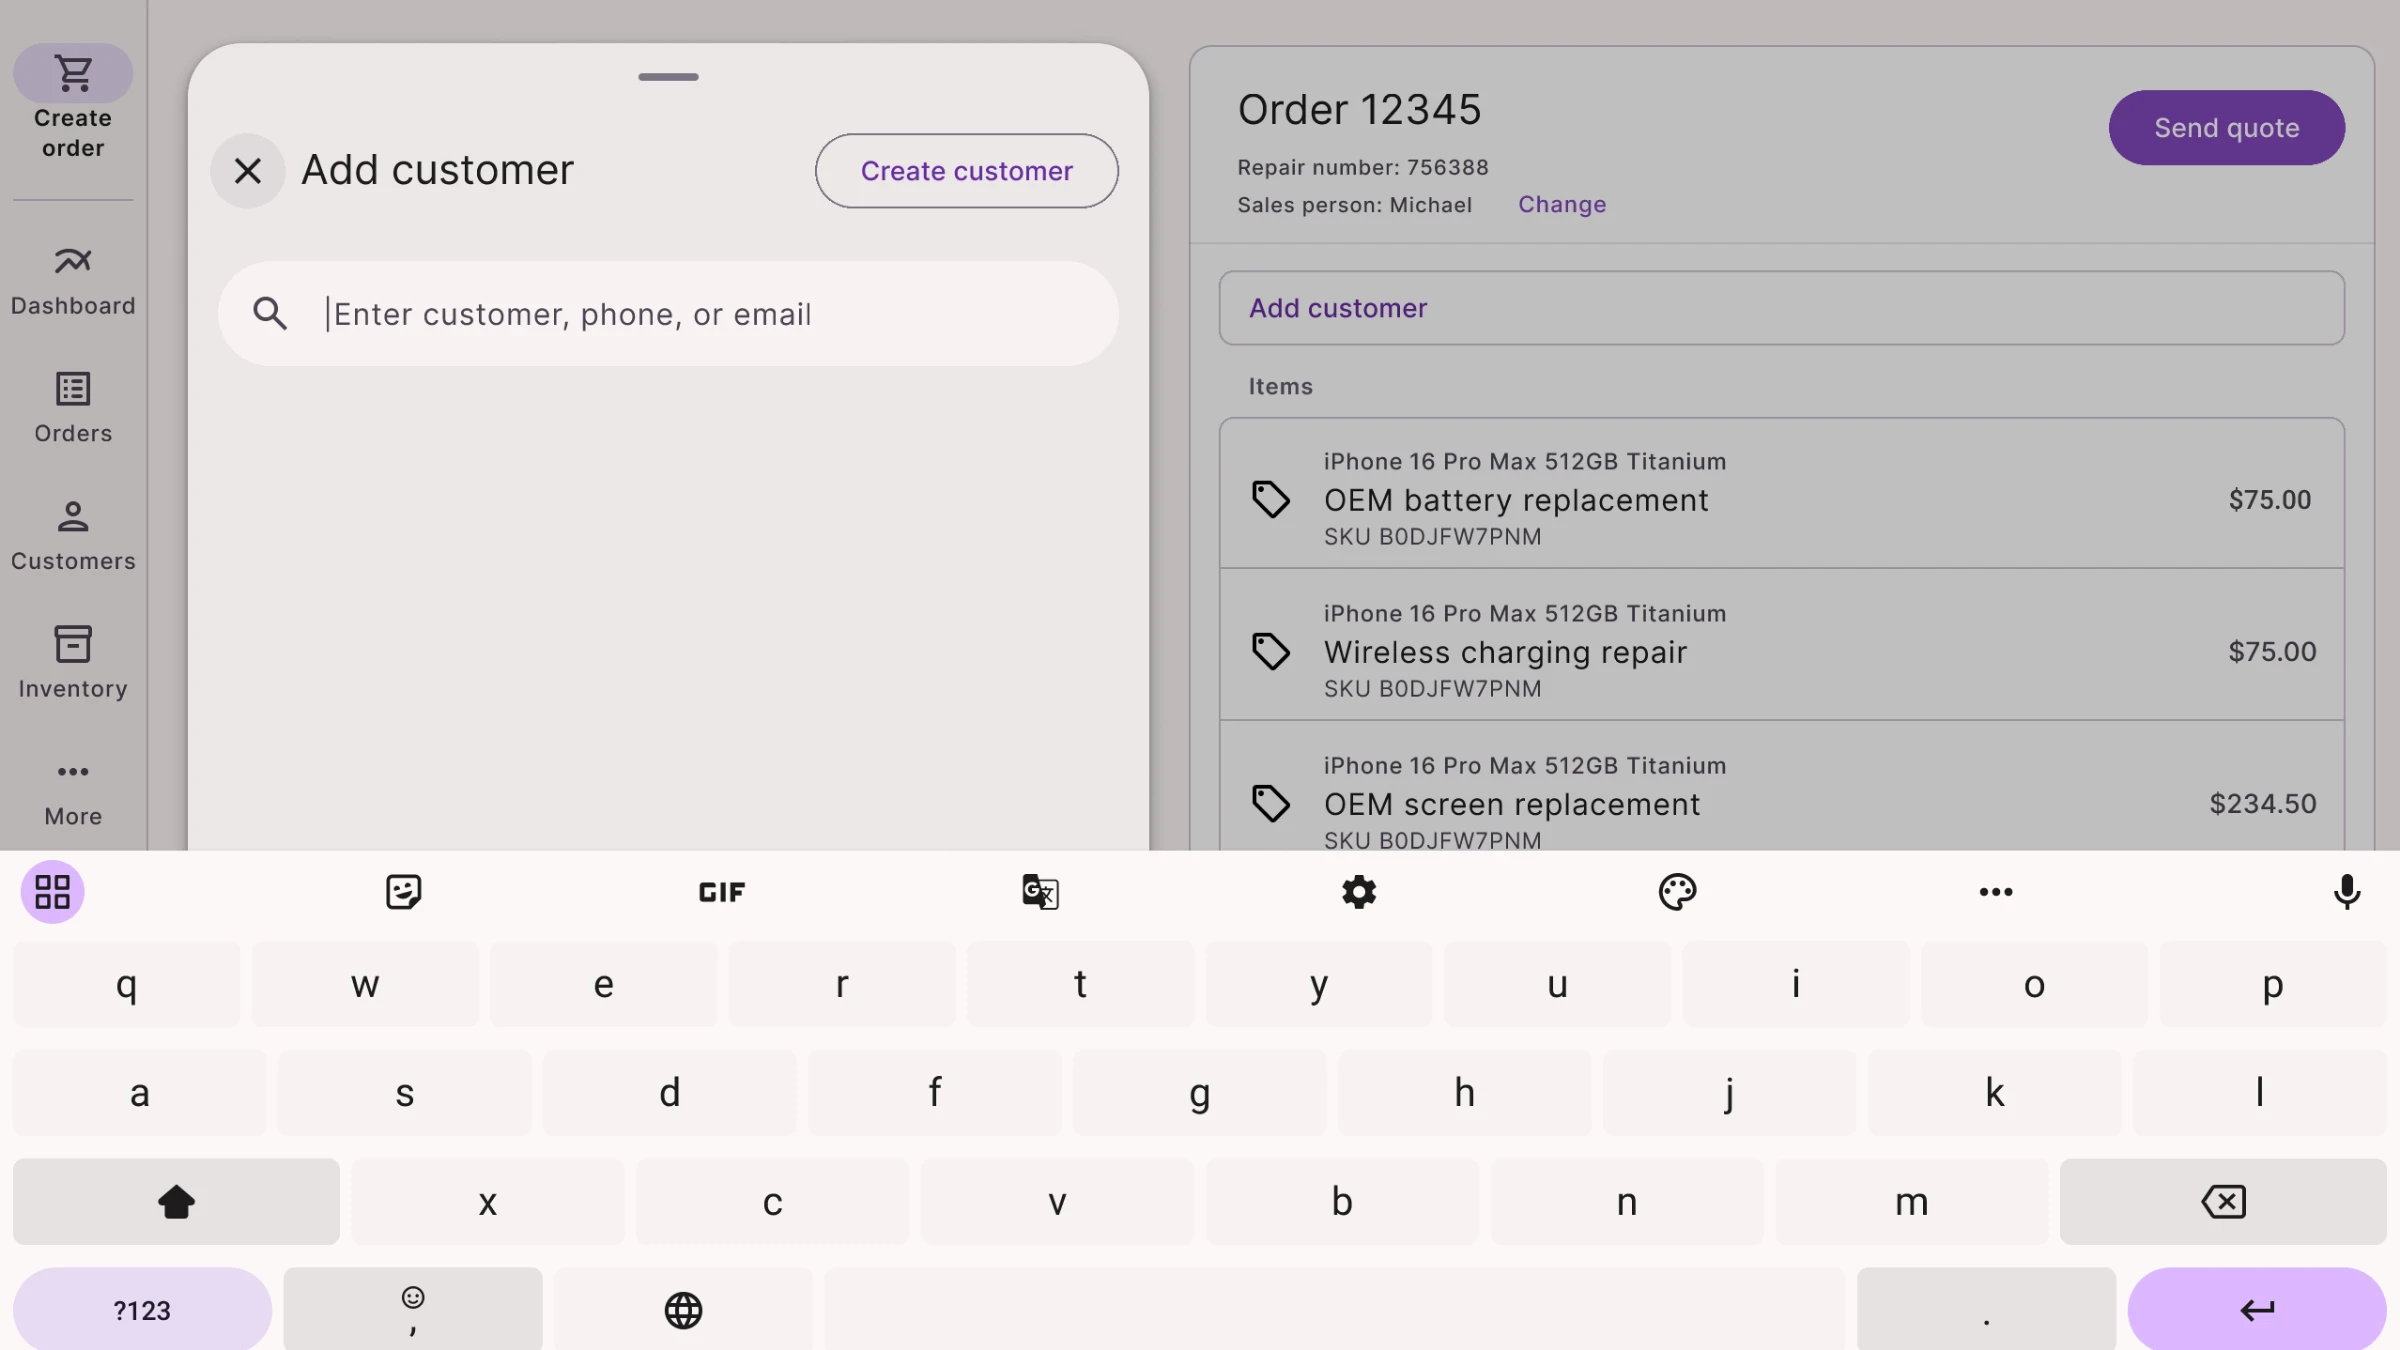Open keyboard theme palette
2400x1350 pixels.
click(1677, 892)
